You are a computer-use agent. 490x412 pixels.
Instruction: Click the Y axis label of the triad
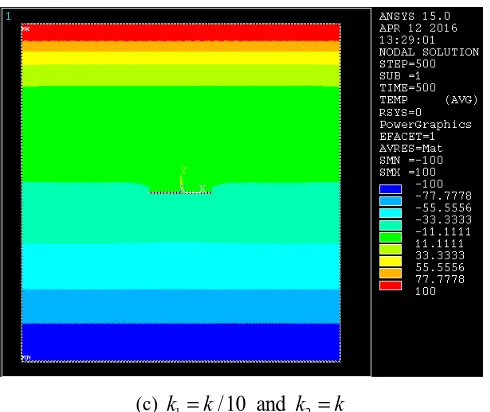(183, 171)
